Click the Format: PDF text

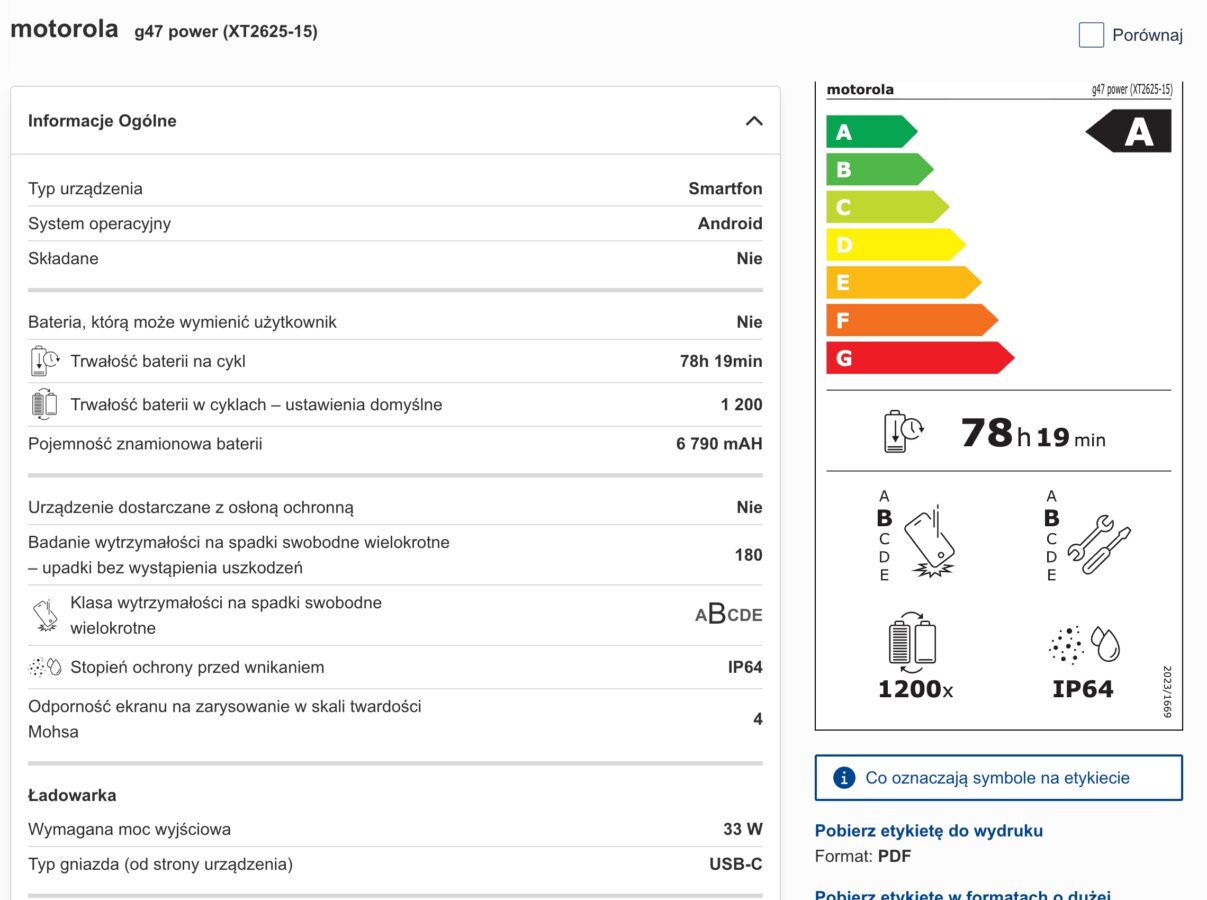(x=863, y=856)
